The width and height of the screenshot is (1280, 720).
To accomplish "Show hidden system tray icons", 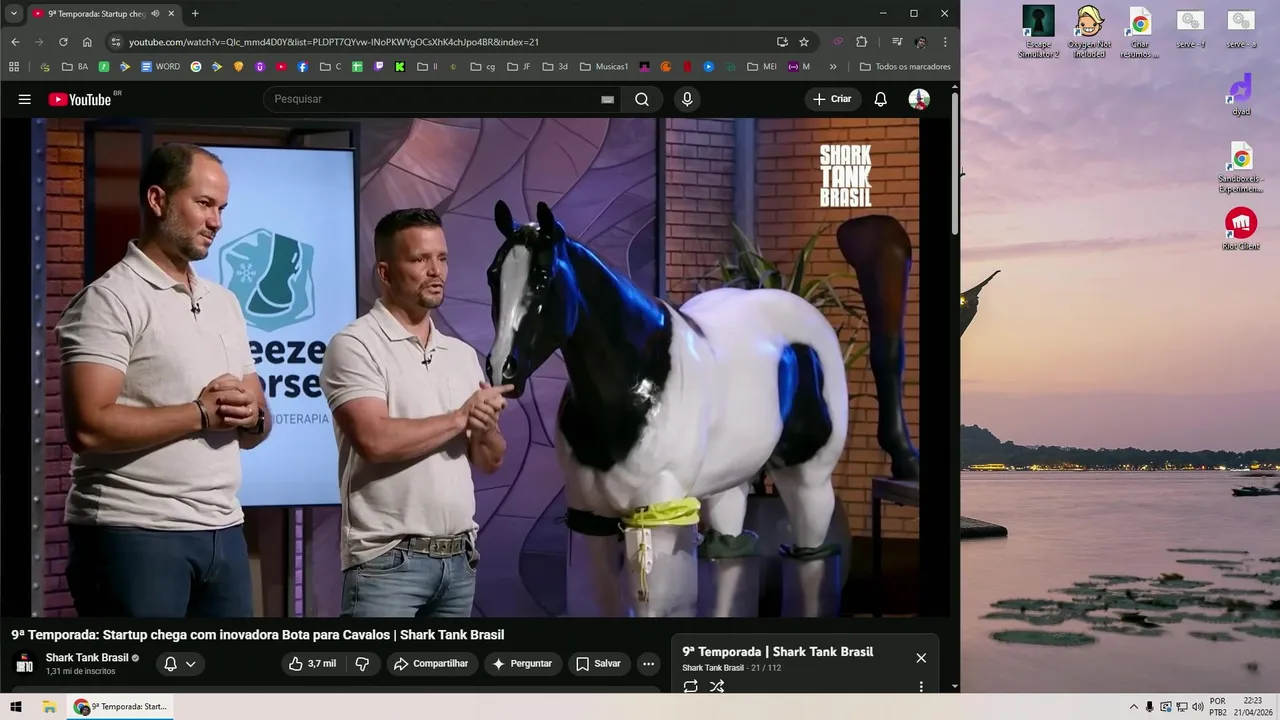I will [1133, 707].
